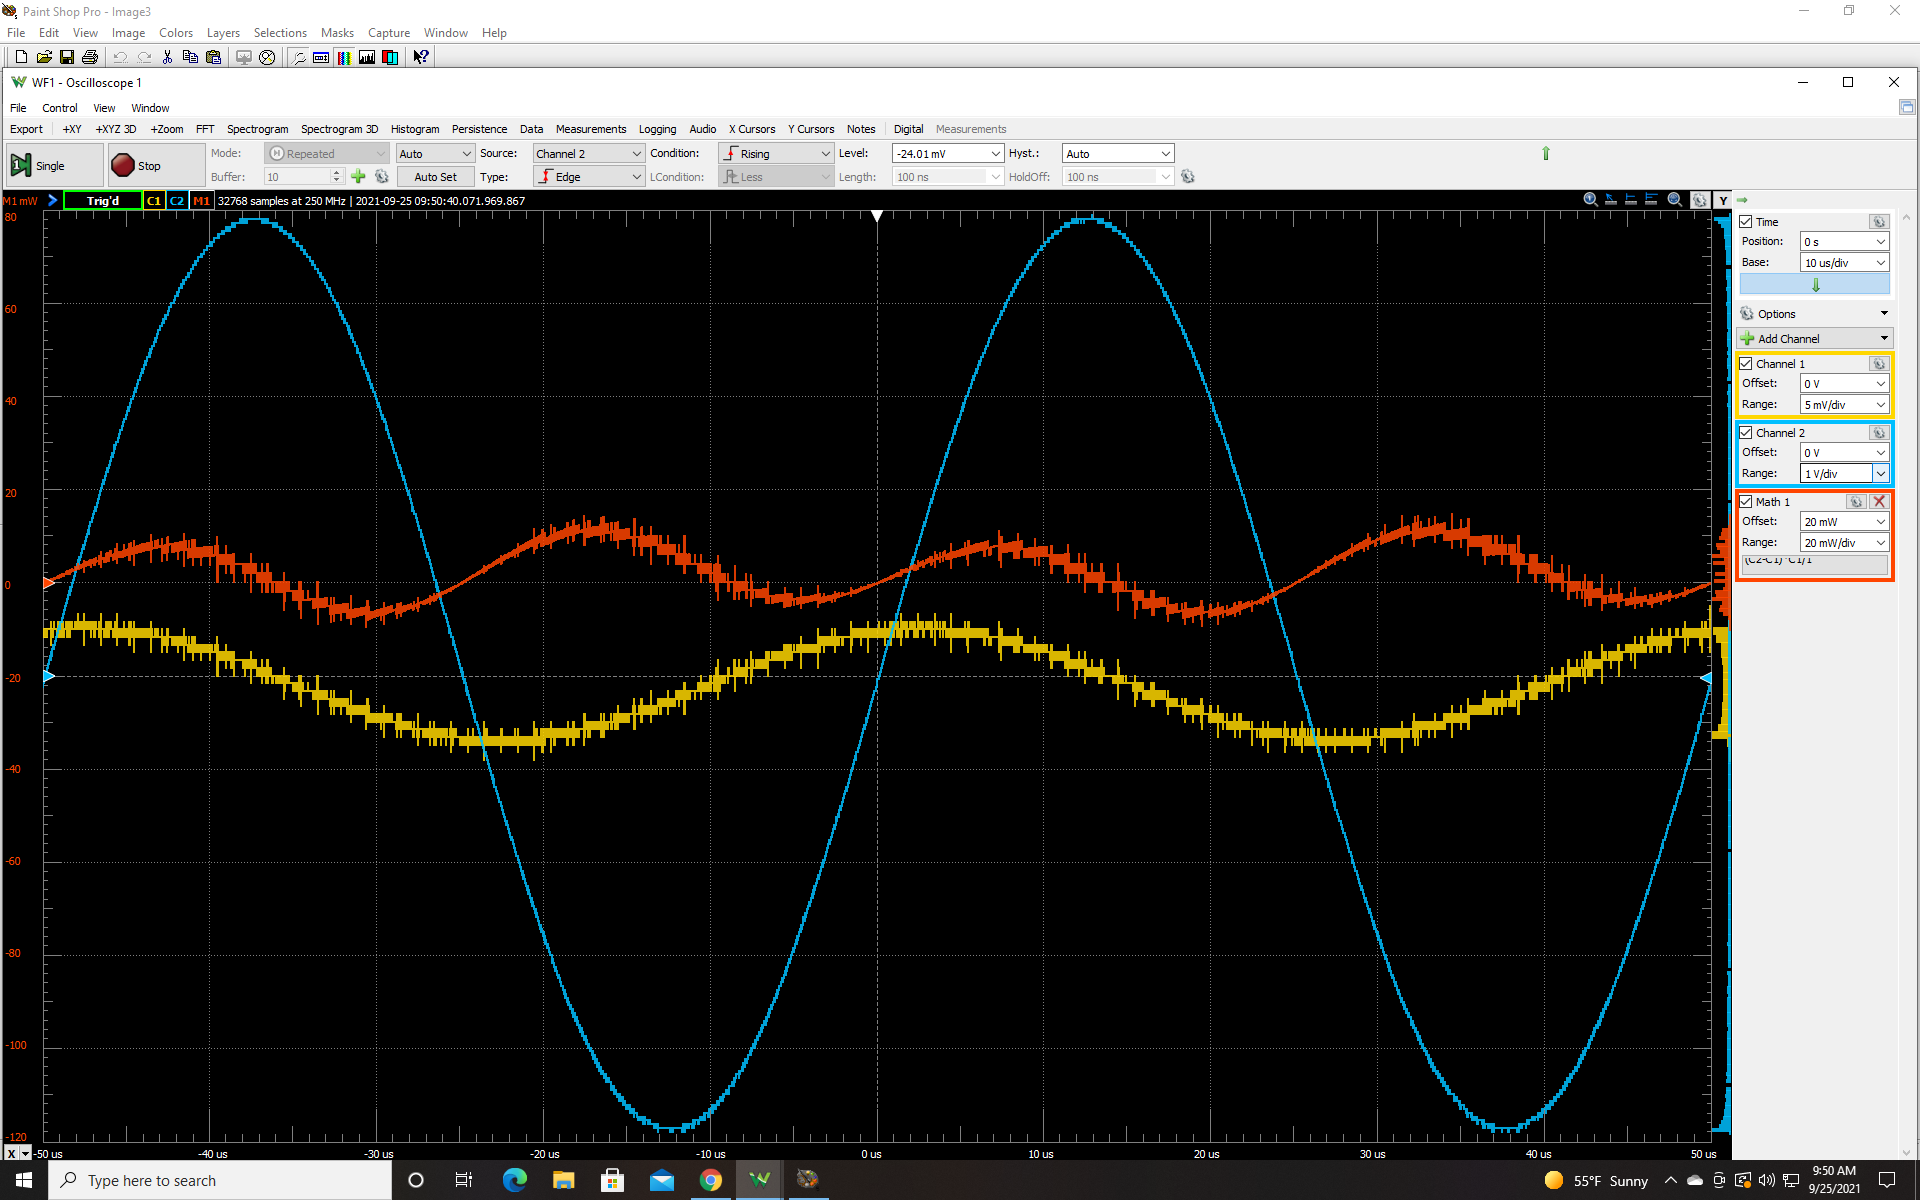Open Channel 1 gear settings
Viewport: 1920px width, 1200px height.
pyautogui.click(x=1878, y=364)
